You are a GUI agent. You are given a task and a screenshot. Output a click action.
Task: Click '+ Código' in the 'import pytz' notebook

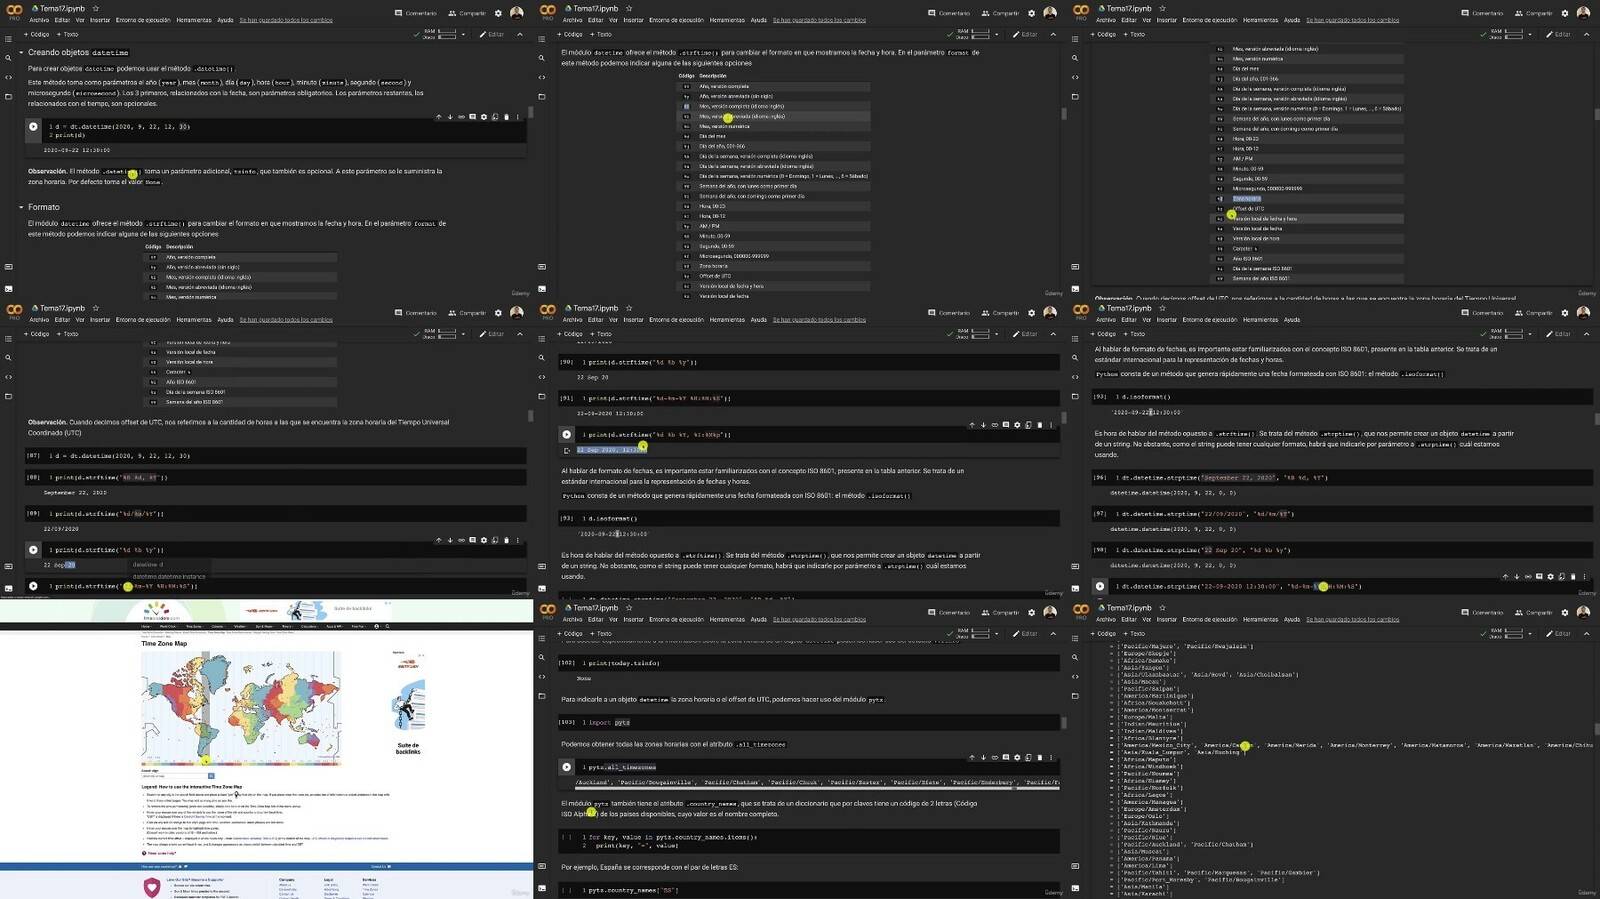pos(572,633)
